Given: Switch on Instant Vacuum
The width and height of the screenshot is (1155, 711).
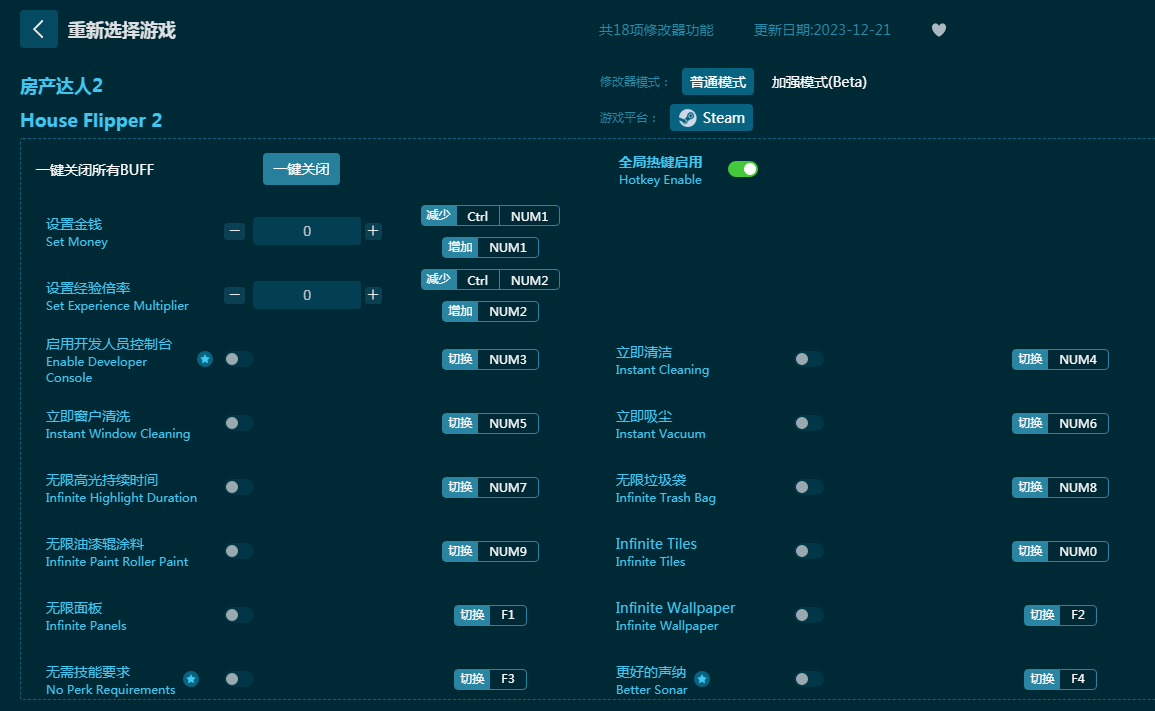Looking at the screenshot, I should pos(809,423).
